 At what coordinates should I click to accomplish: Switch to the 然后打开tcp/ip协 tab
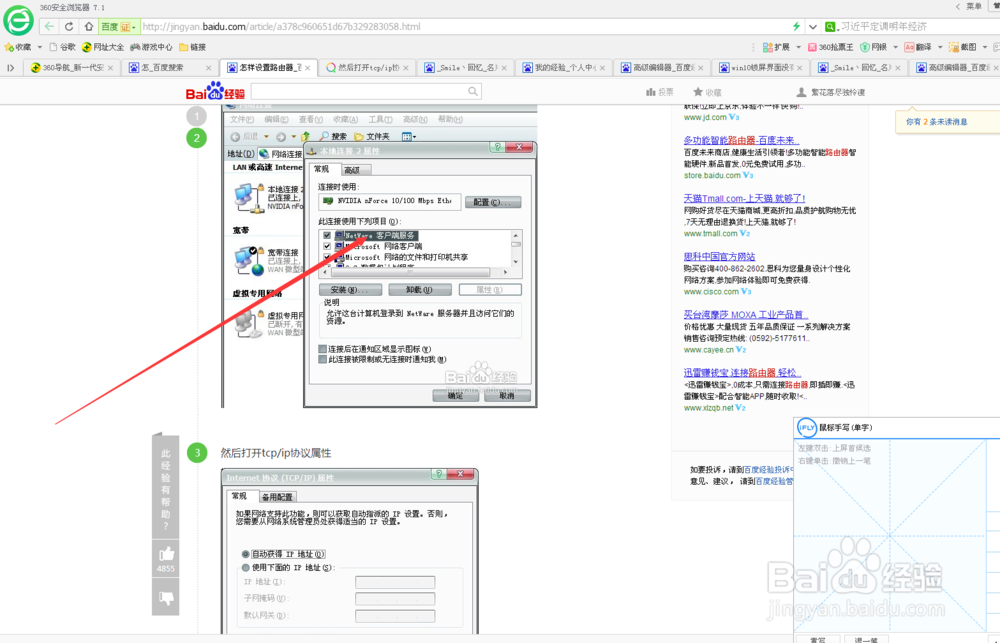(x=367, y=67)
